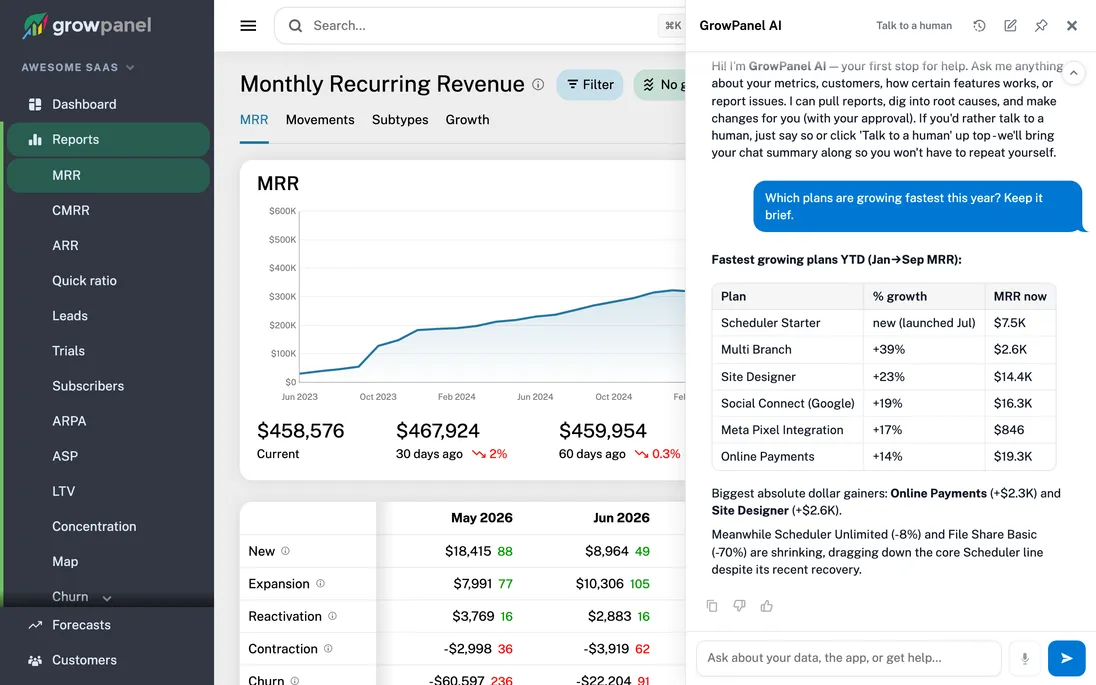Send the chat message with the arrow button
This screenshot has width=1096, height=685.
pos(1067,658)
